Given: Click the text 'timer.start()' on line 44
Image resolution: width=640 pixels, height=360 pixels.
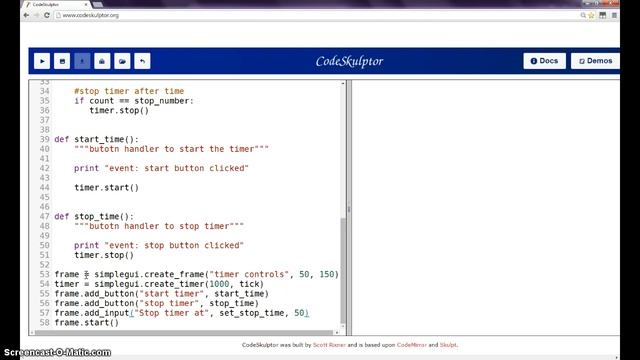Looking at the screenshot, I should click(x=107, y=188).
